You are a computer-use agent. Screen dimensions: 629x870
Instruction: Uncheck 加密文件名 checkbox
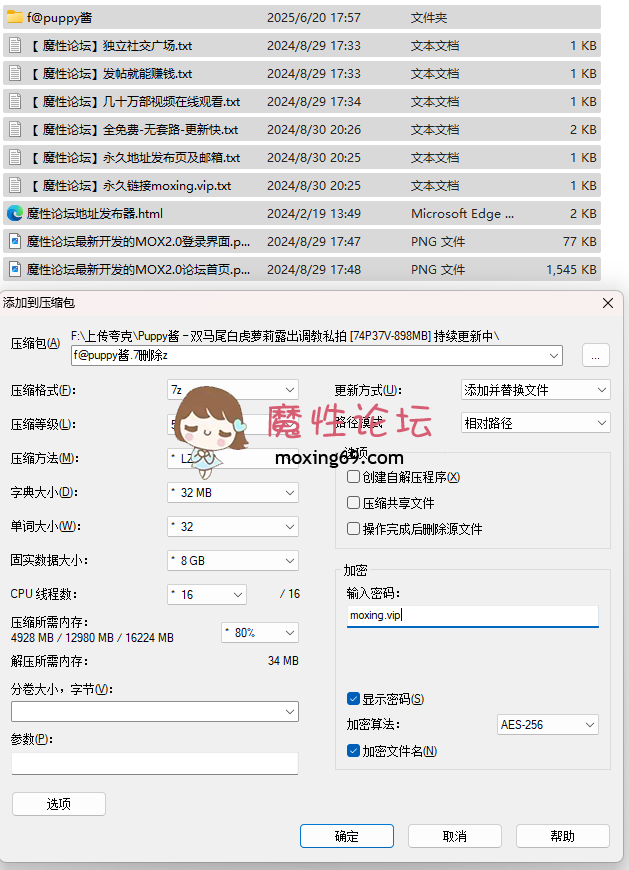[x=353, y=751]
